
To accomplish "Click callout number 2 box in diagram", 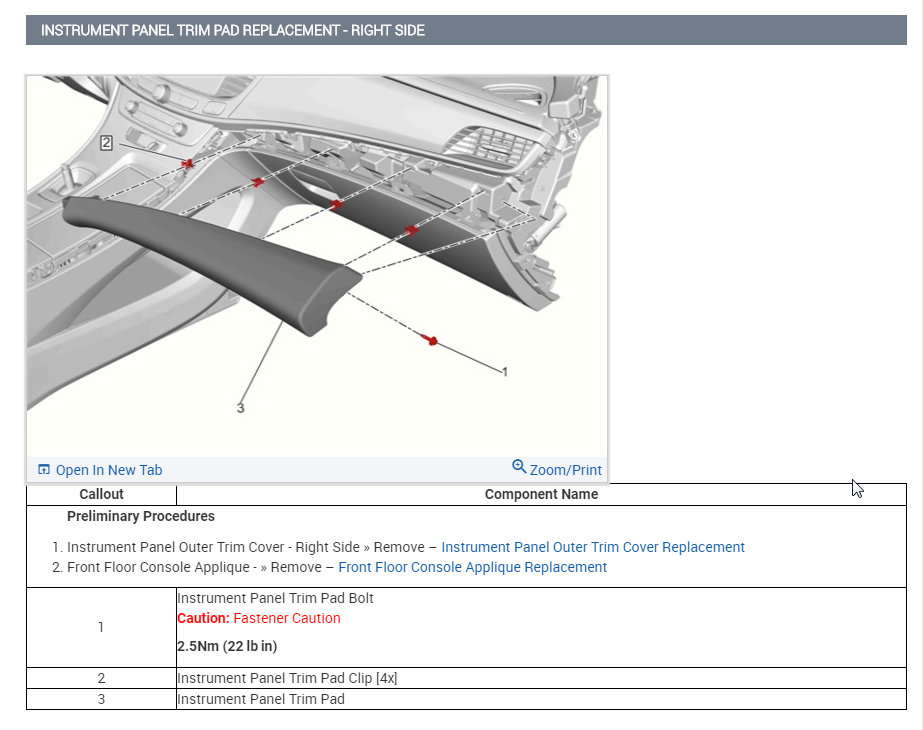I will point(106,142).
